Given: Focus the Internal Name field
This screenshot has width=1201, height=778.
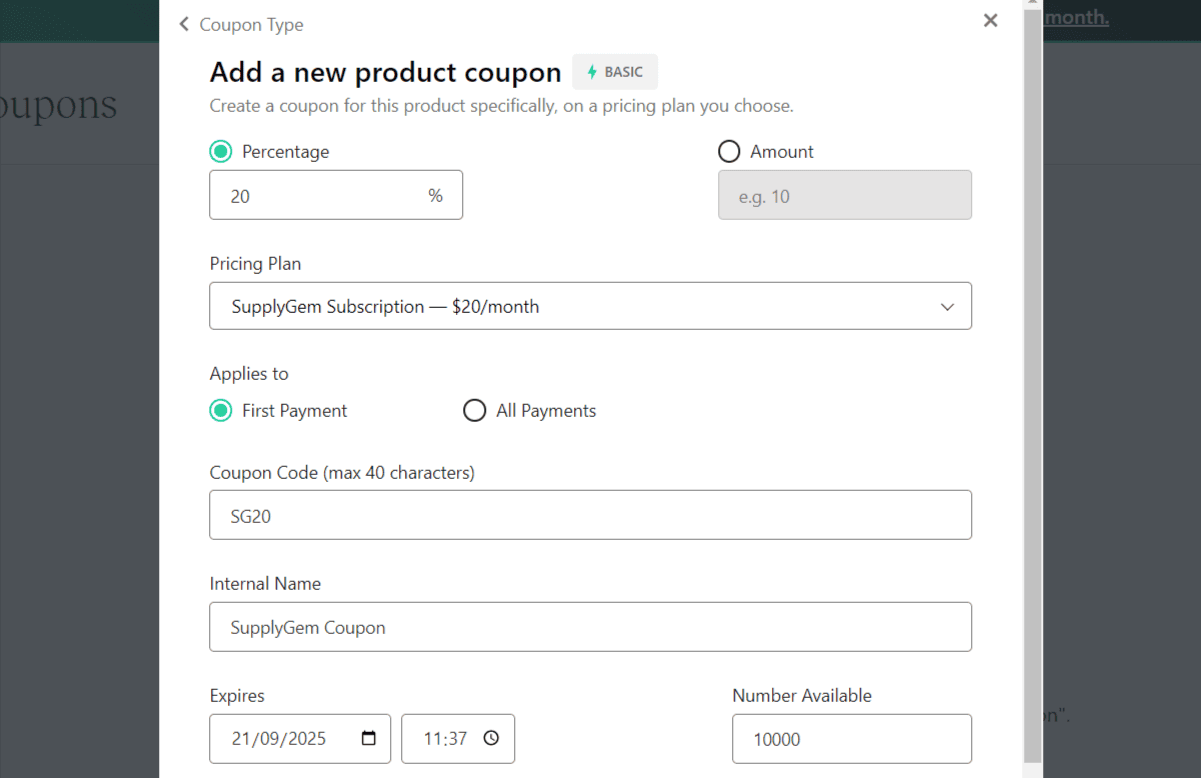Looking at the screenshot, I should (590, 627).
